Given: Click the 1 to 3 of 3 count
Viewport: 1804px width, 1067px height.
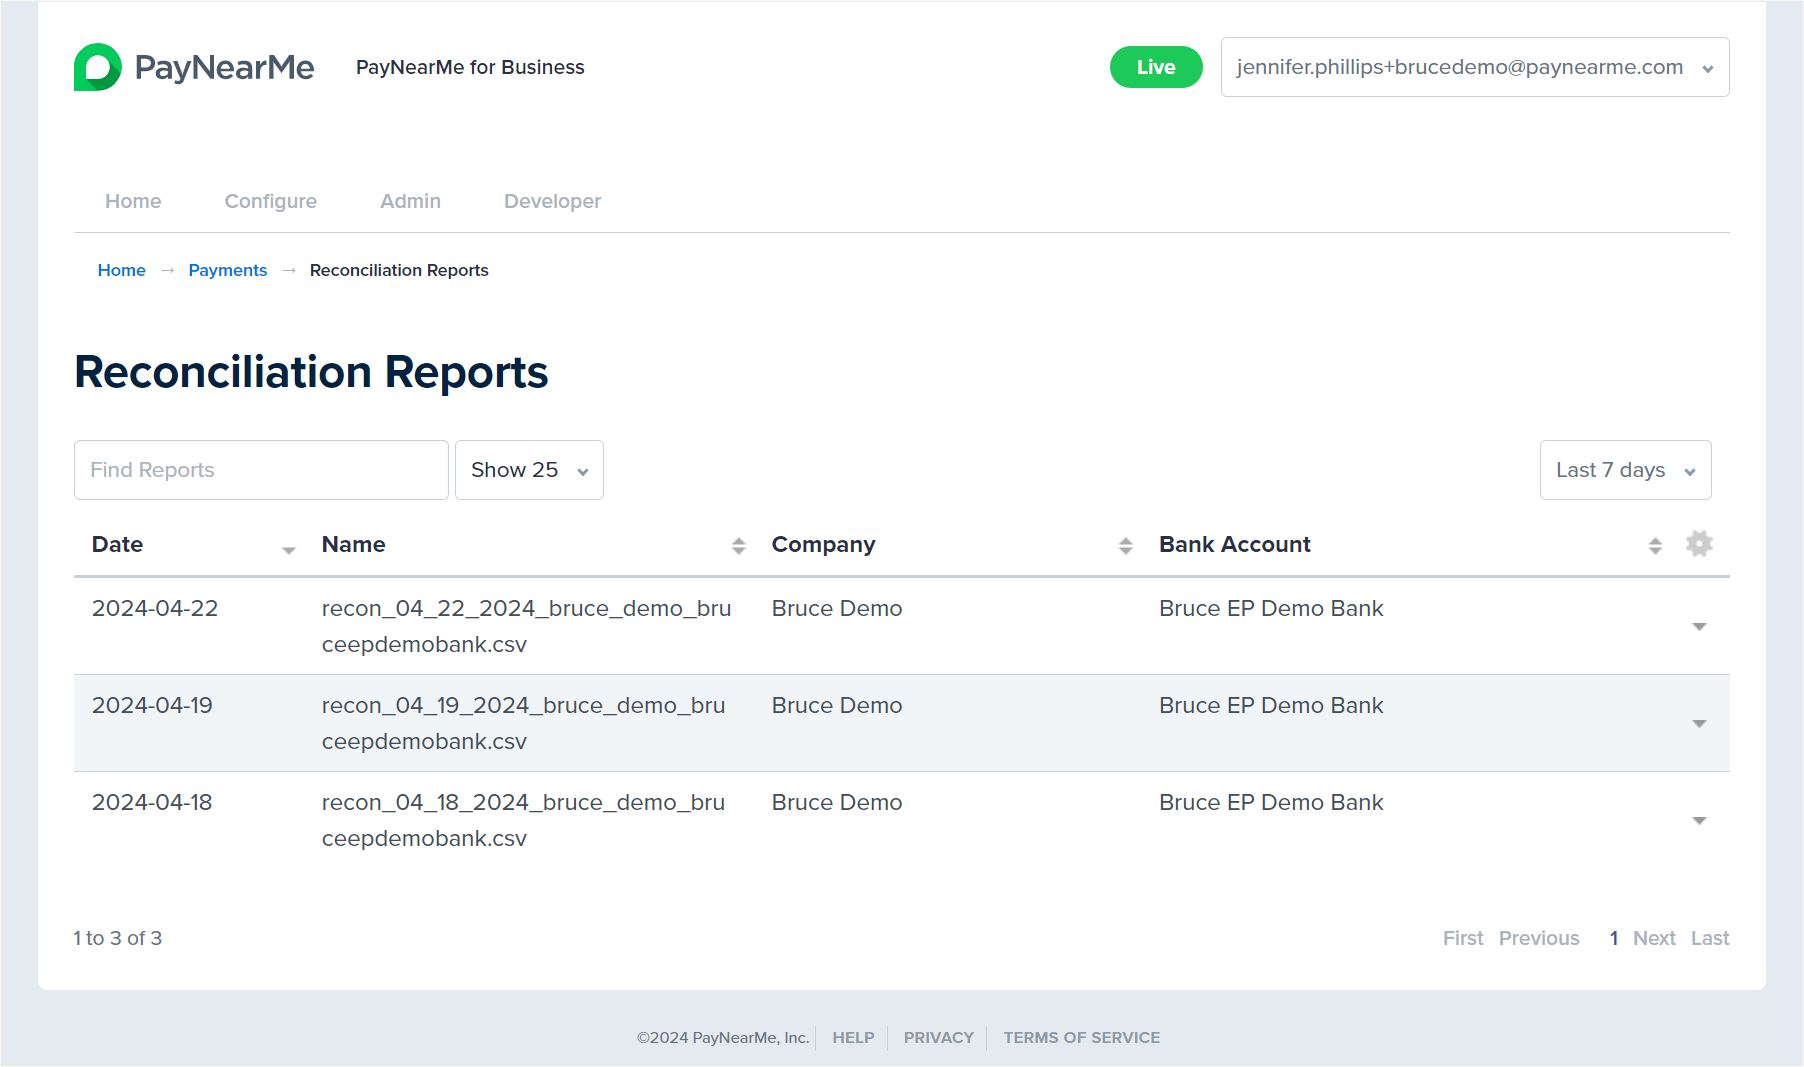Looking at the screenshot, I should point(117,938).
